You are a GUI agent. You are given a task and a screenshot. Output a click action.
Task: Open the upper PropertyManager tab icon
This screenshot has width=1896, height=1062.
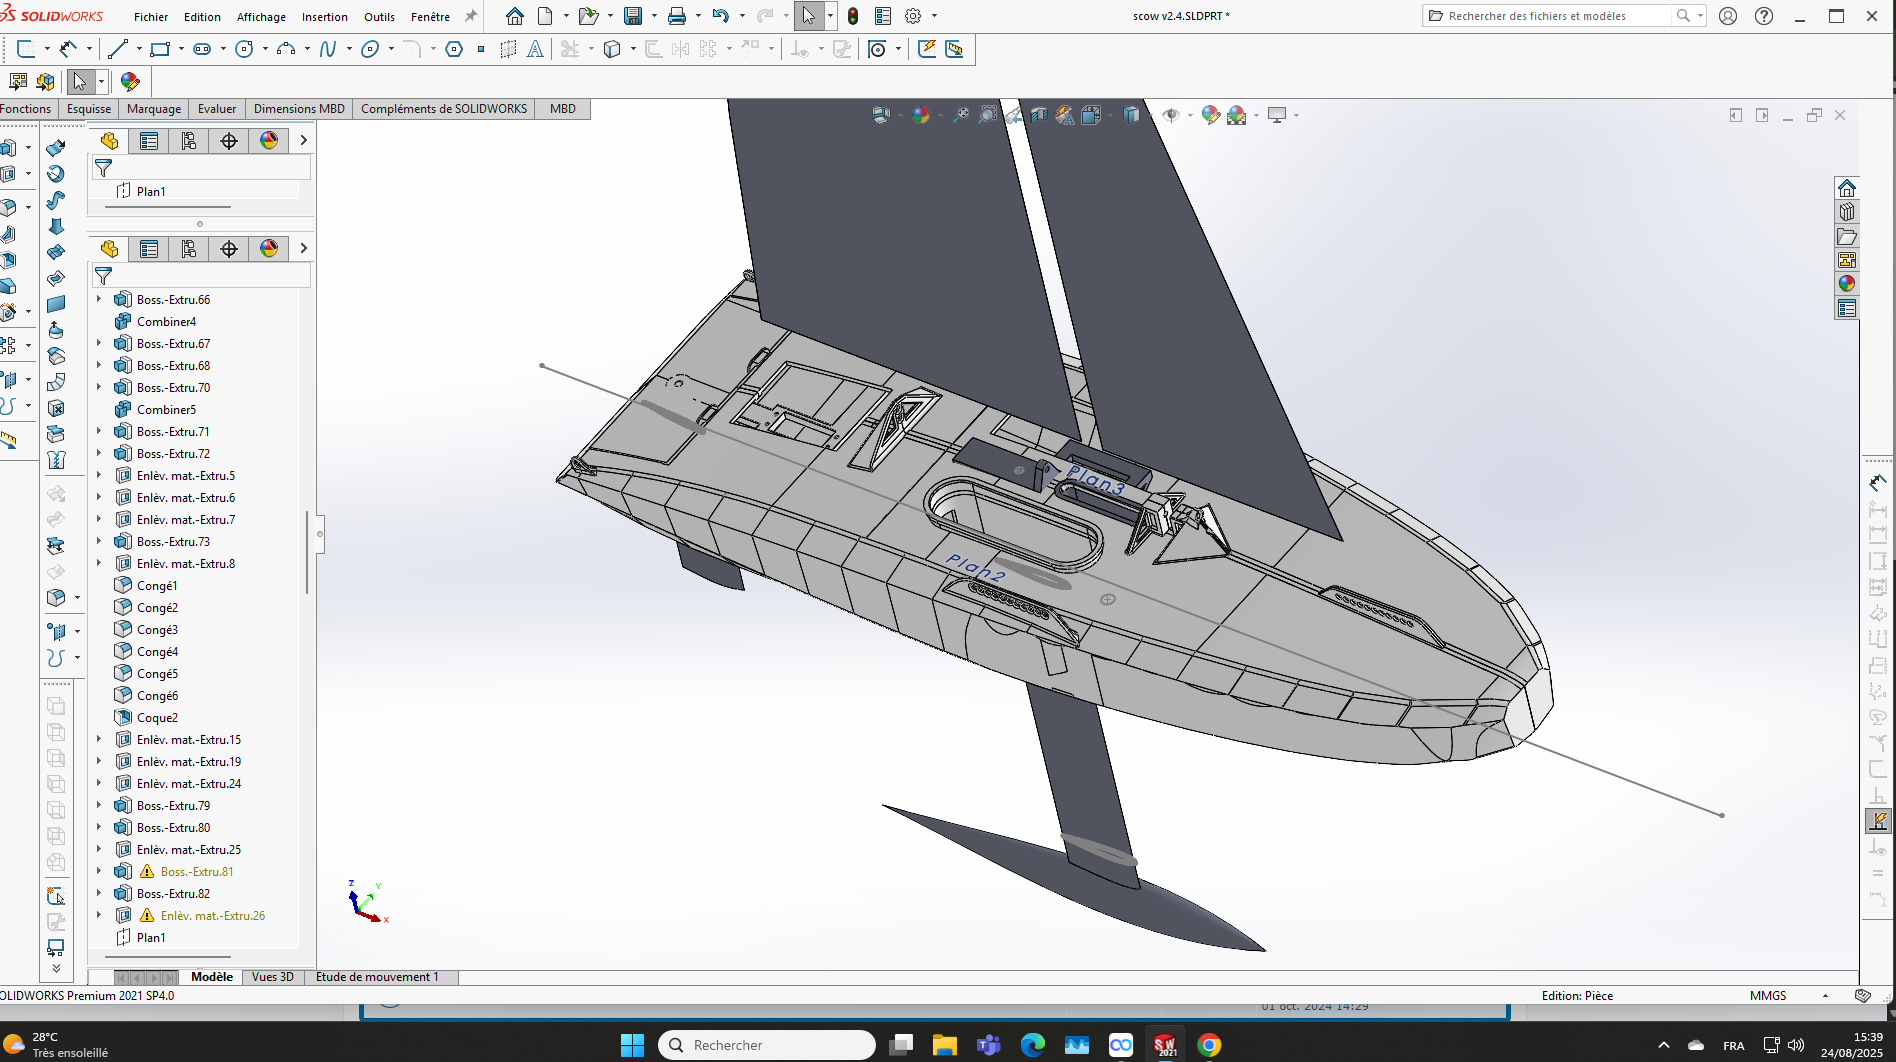(149, 141)
